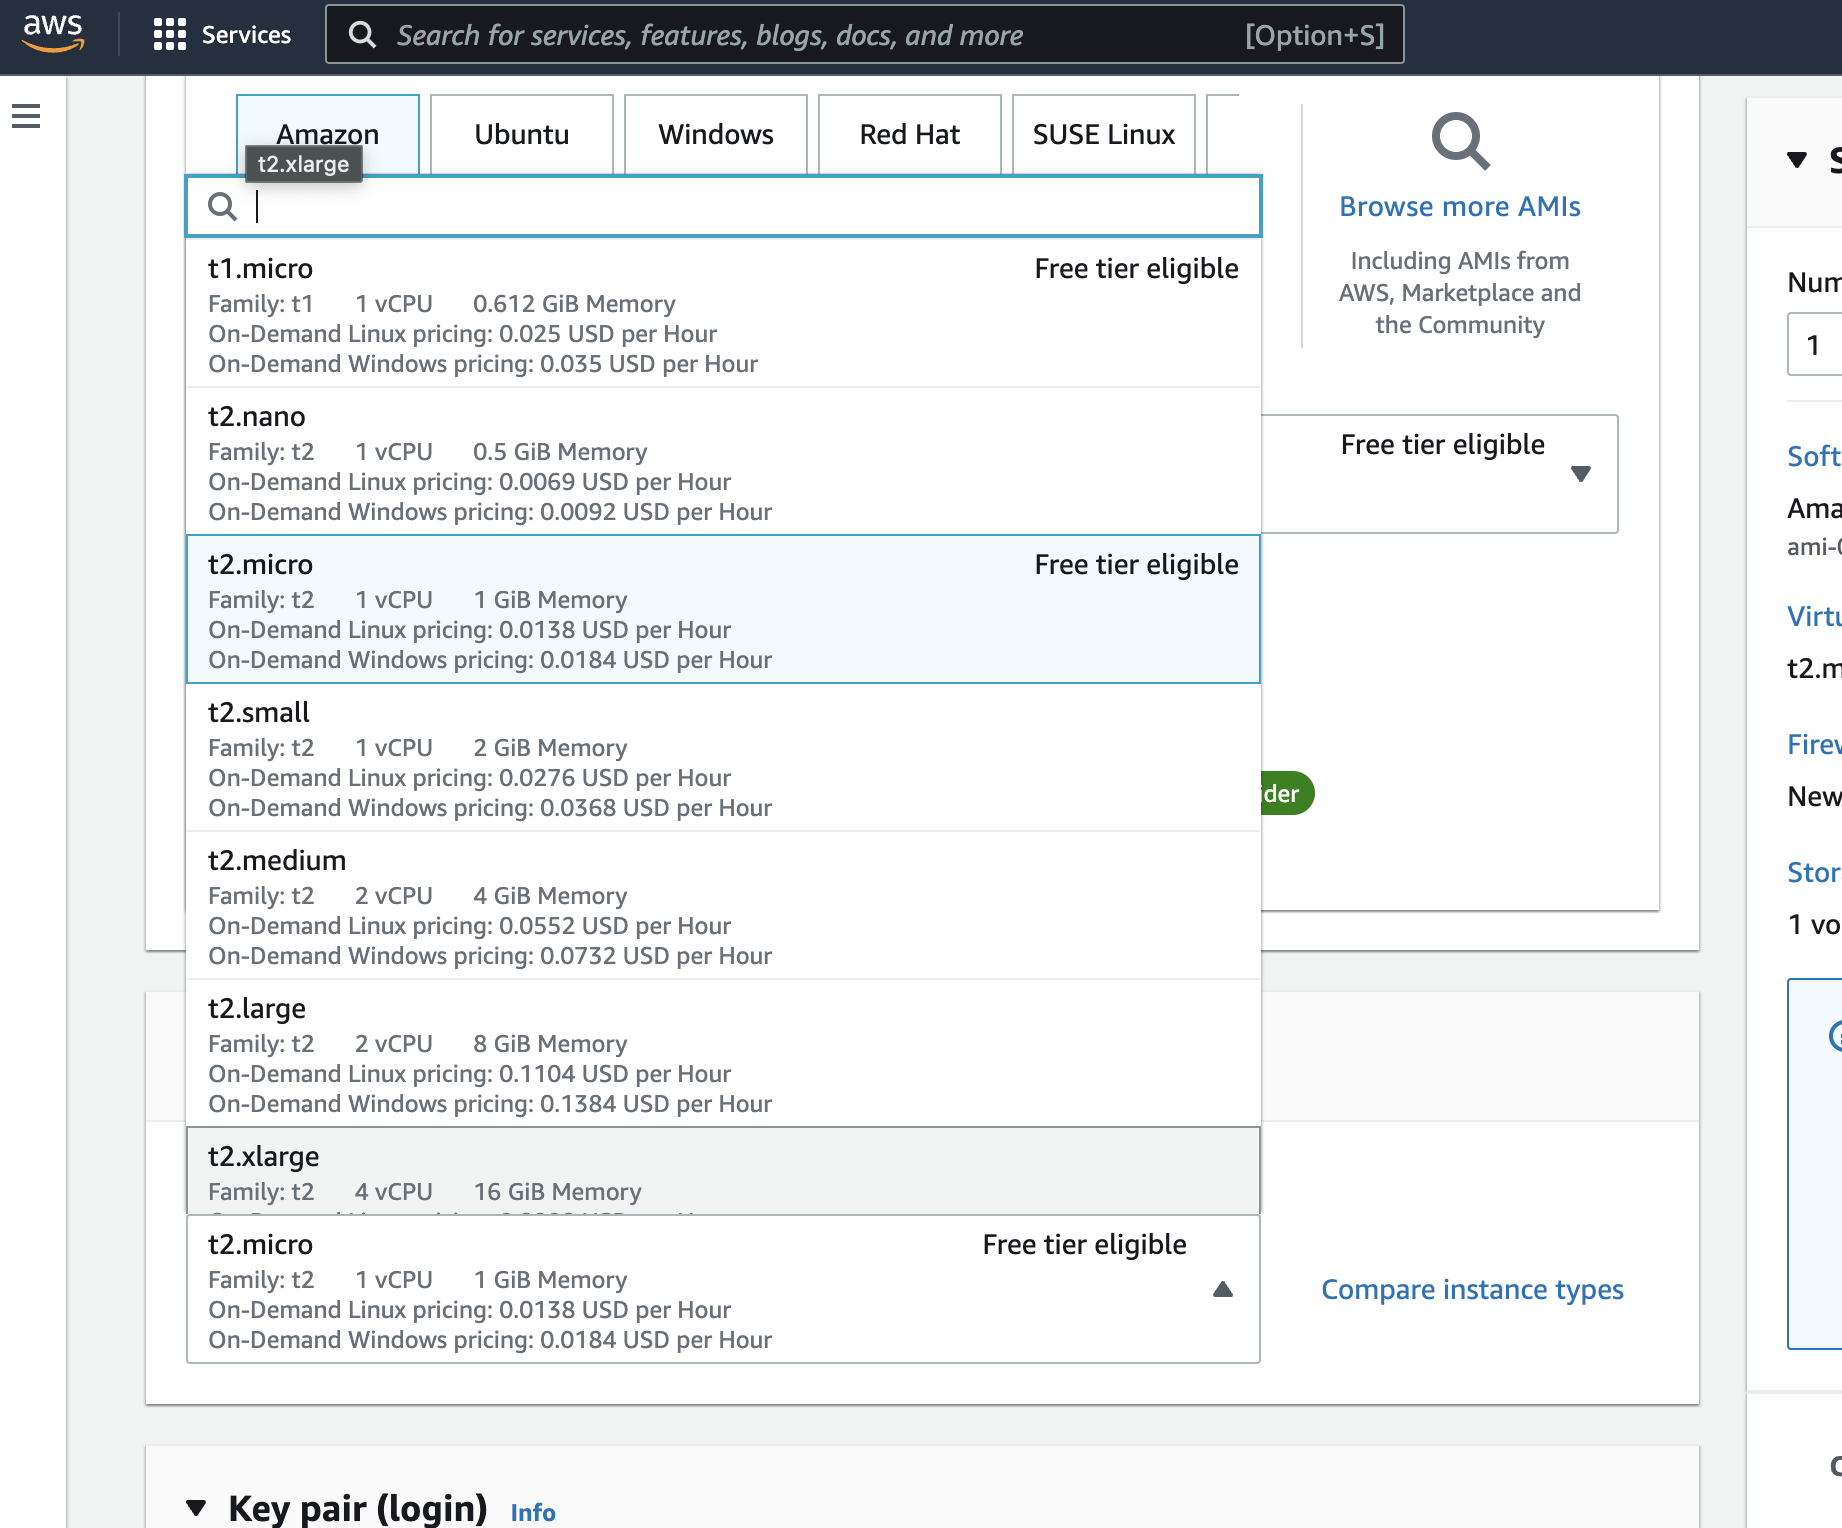Image resolution: width=1842 pixels, height=1528 pixels.
Task: Switch to the Ubuntu AMI tab
Action: (x=521, y=134)
